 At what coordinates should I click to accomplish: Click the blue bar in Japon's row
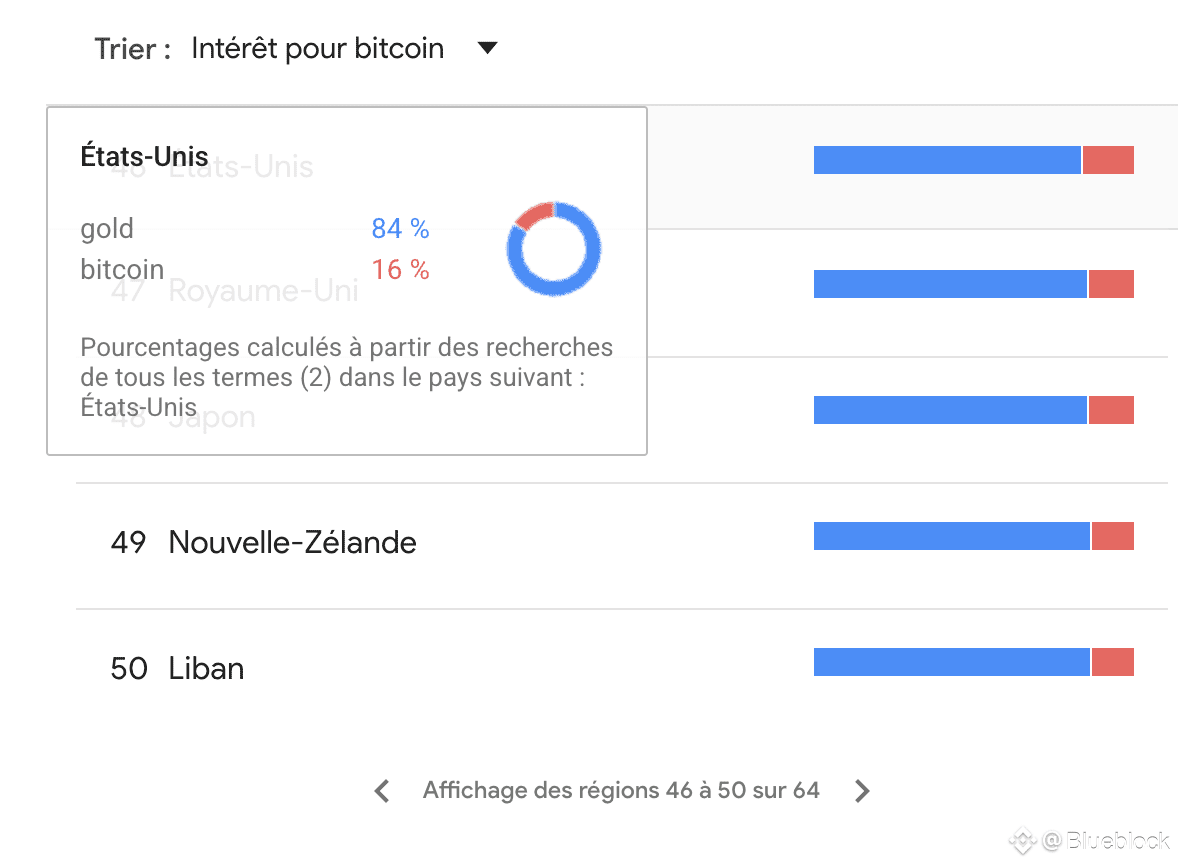950,410
